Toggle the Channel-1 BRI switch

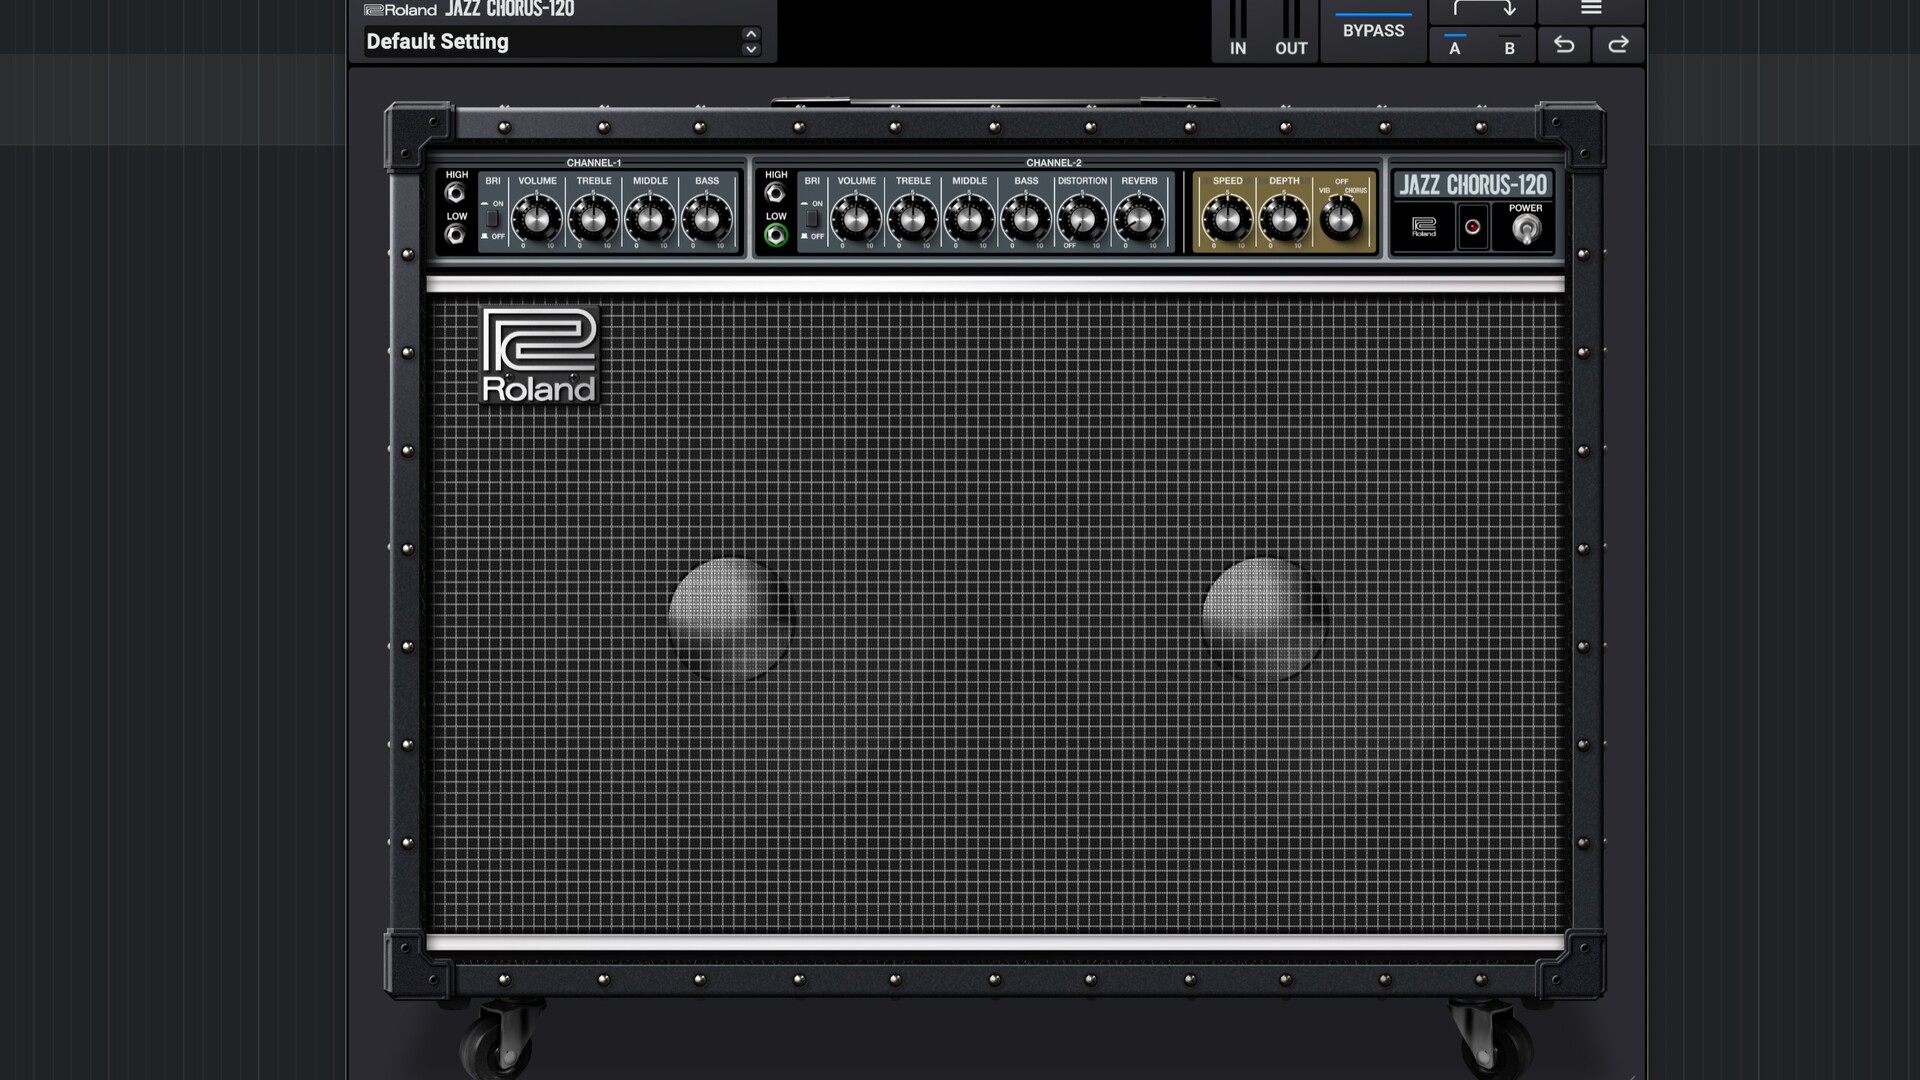tap(492, 219)
